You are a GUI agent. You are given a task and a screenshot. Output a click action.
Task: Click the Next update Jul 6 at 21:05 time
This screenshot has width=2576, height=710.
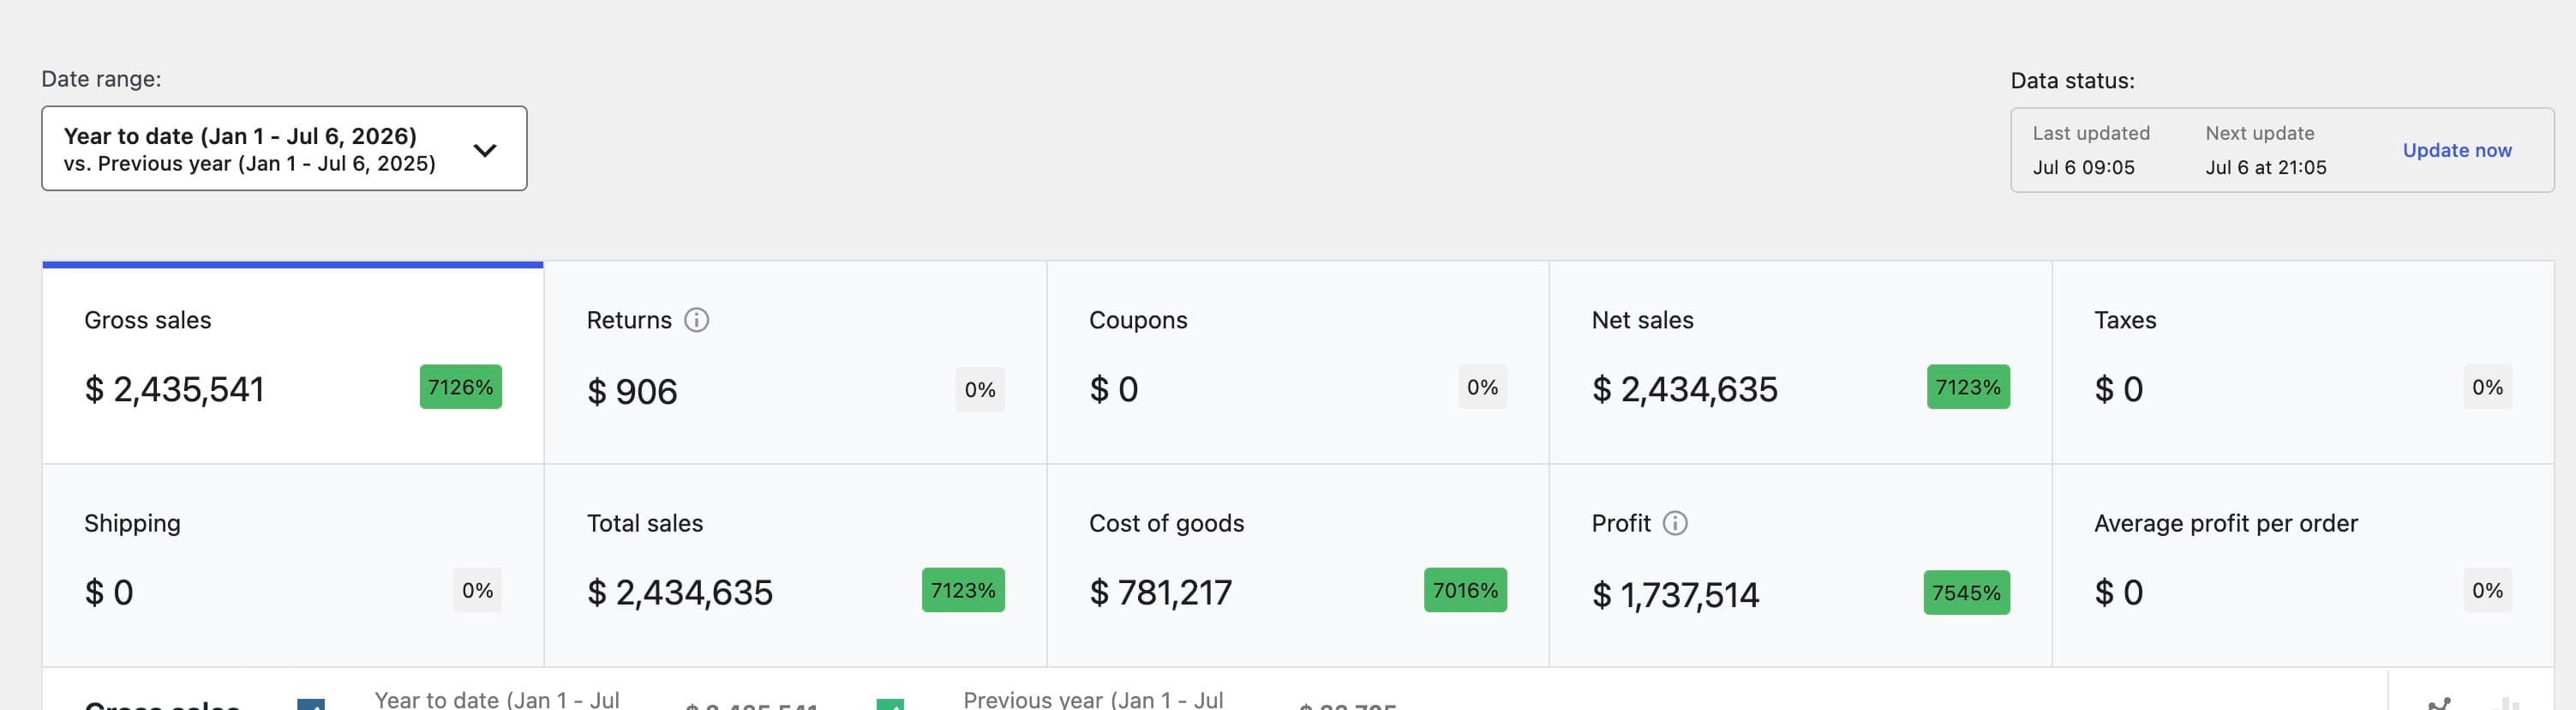click(2266, 168)
